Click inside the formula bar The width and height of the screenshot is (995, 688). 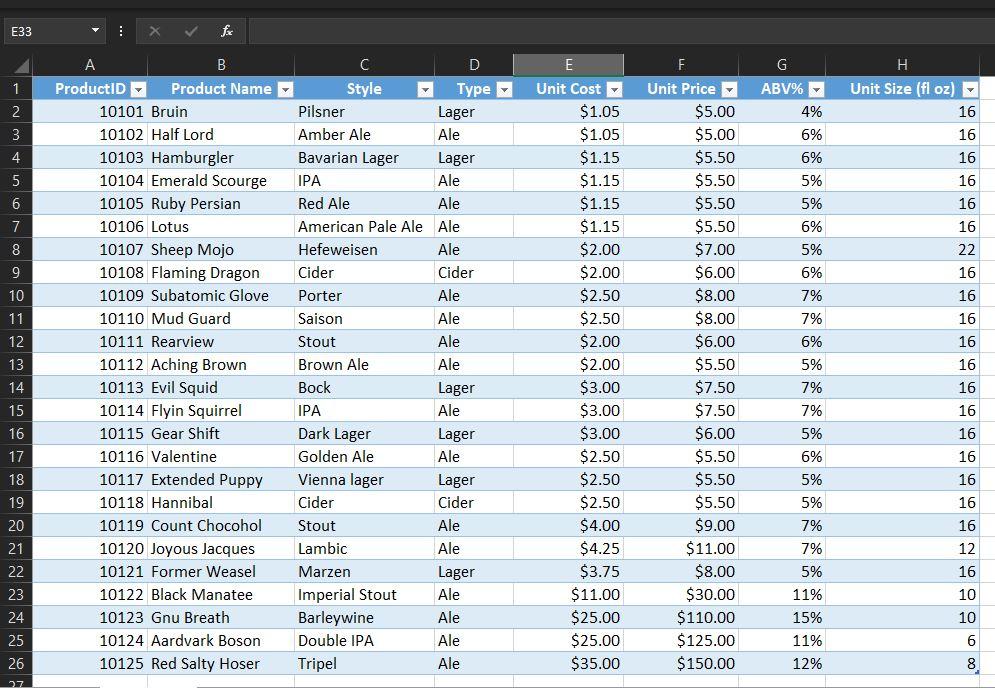click(500, 31)
